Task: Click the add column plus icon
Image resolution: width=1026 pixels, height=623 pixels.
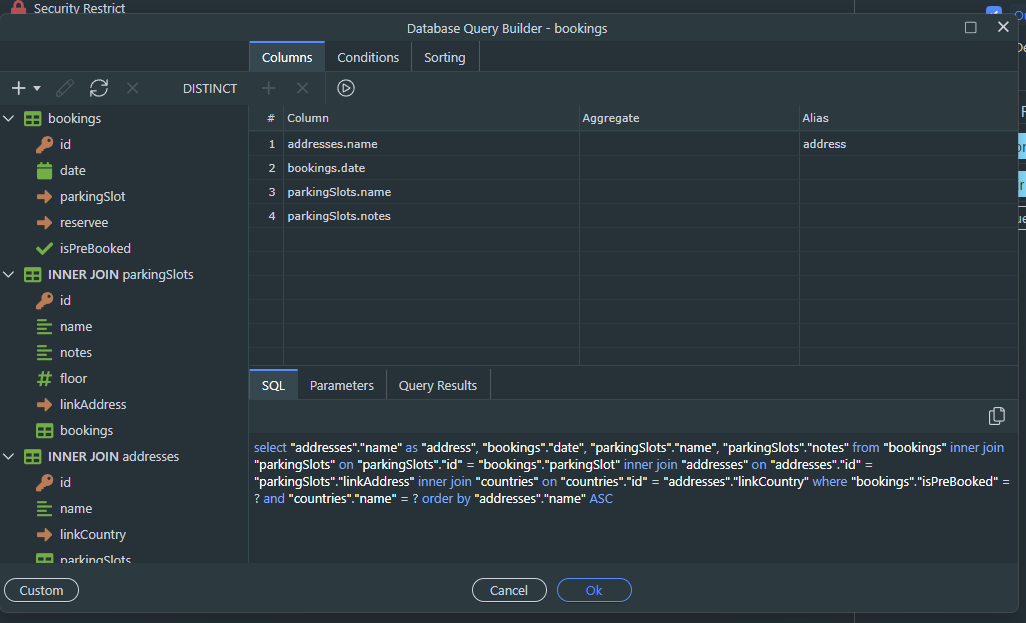Action: click(268, 88)
